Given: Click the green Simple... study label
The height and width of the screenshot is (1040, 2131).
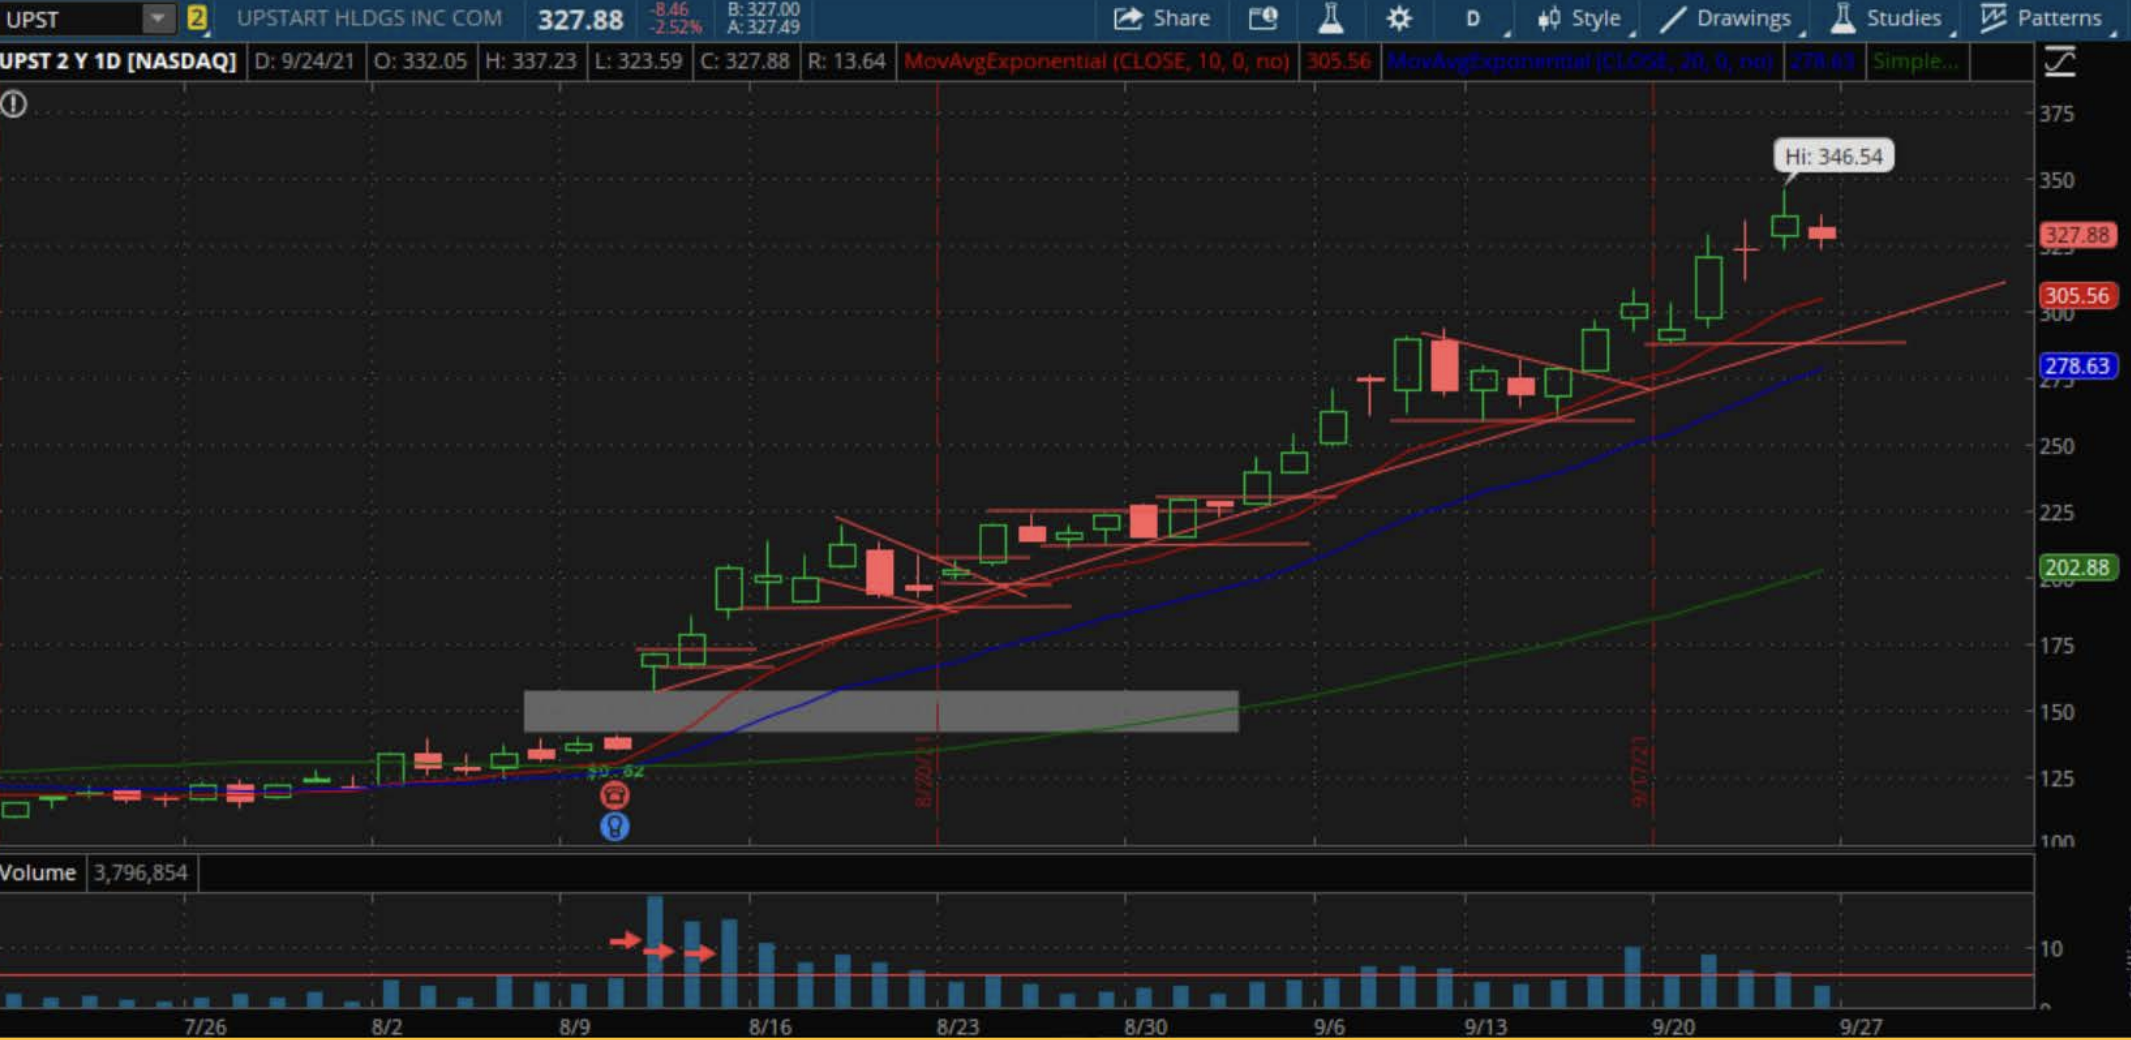Looking at the screenshot, I should click(1915, 62).
